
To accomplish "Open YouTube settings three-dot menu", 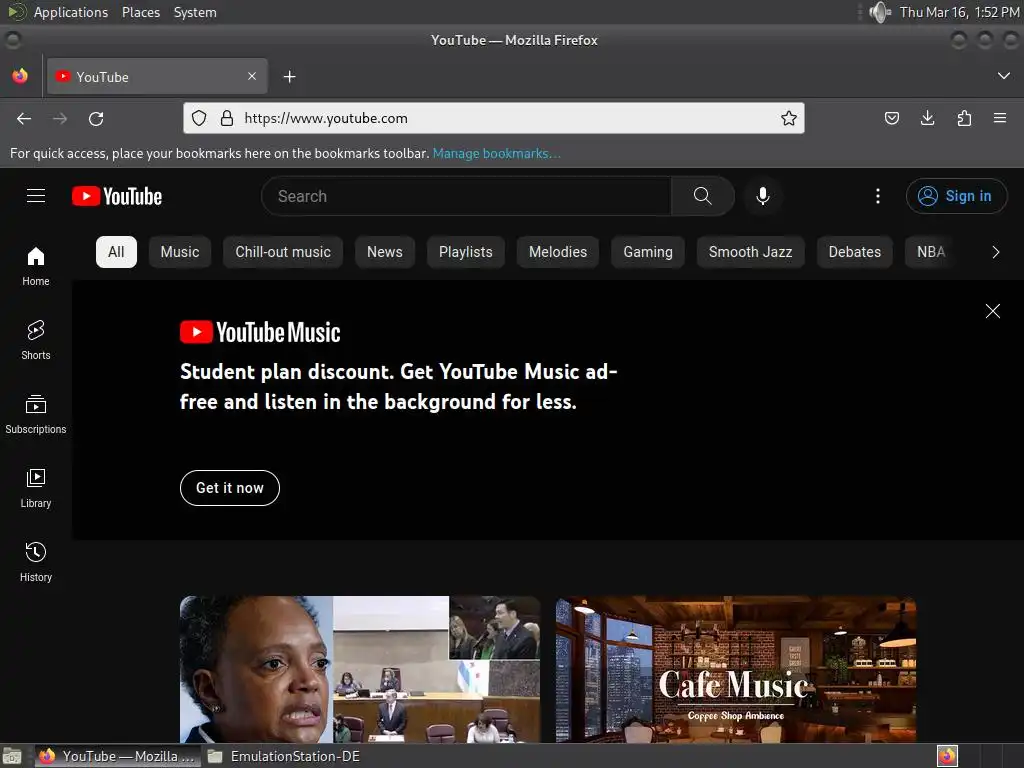I will [x=878, y=196].
